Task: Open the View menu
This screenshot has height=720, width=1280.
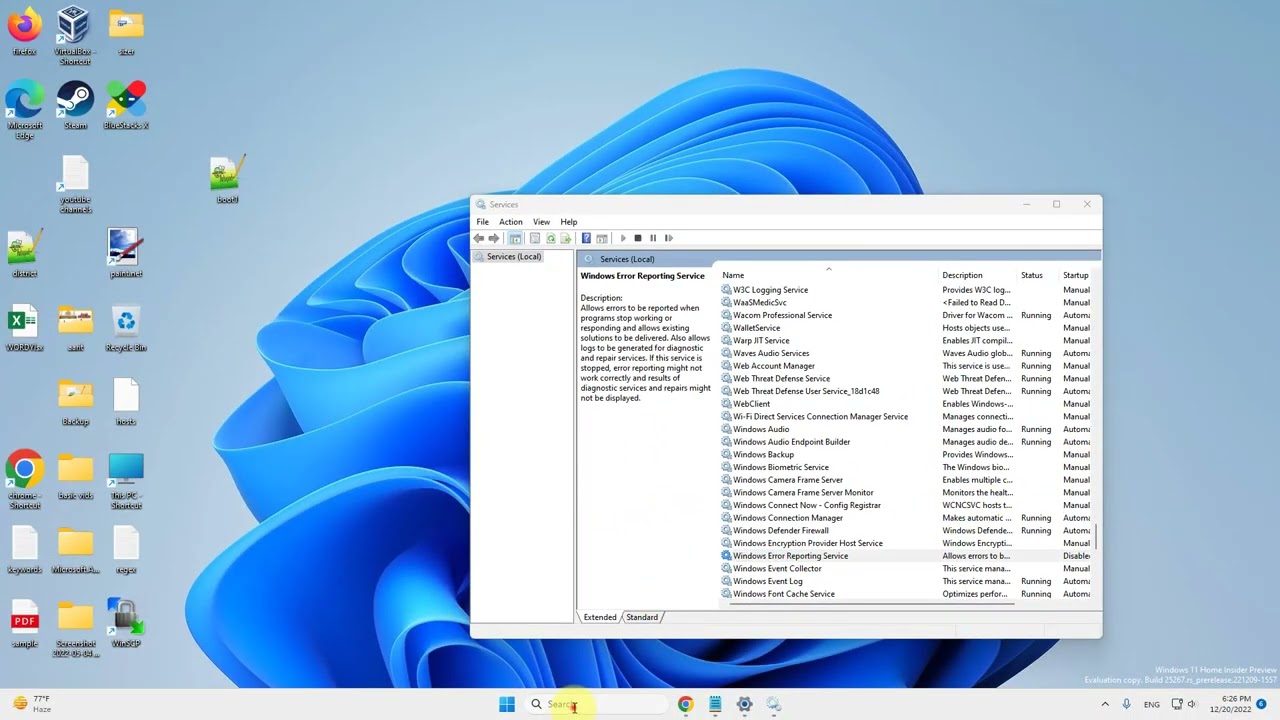Action: 541,222
